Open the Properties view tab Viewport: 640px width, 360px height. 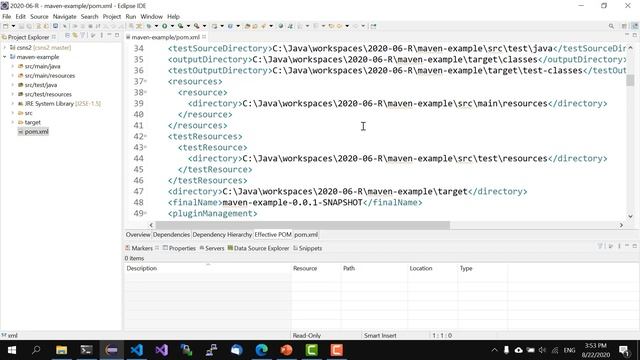point(179,248)
